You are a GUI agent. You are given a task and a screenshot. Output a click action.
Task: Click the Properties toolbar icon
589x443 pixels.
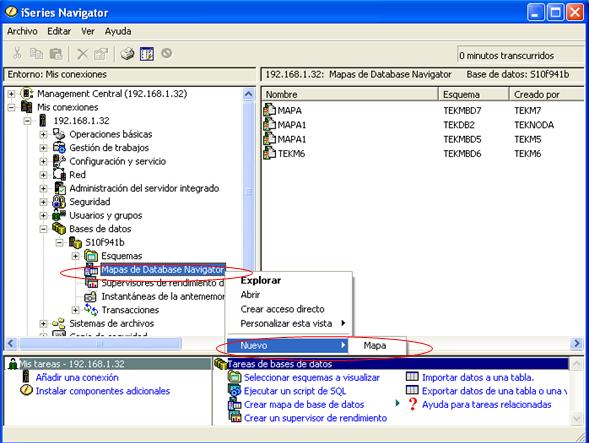point(101,54)
